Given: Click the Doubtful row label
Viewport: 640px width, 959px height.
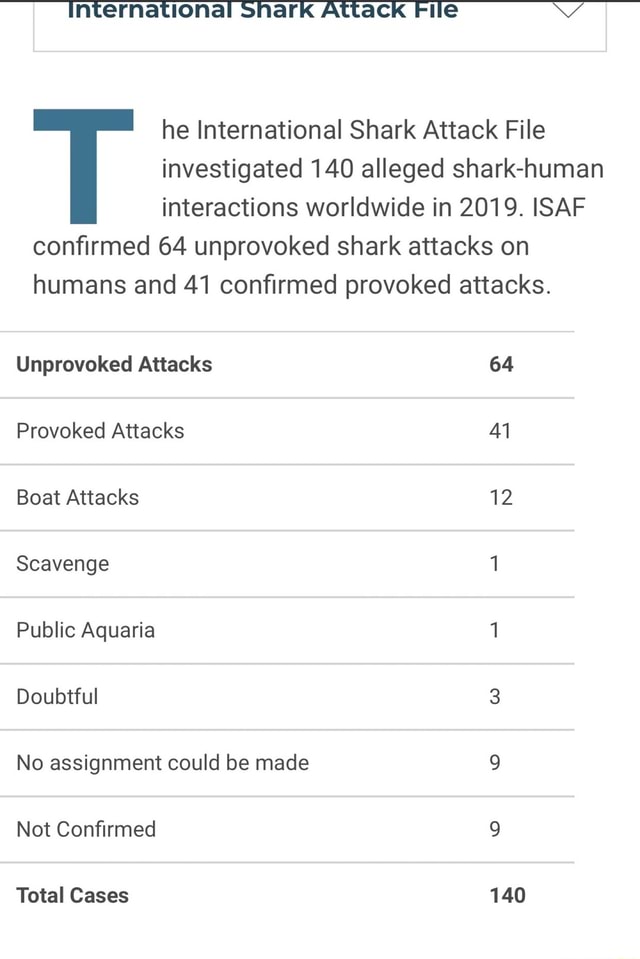Looking at the screenshot, I should (x=56, y=696).
